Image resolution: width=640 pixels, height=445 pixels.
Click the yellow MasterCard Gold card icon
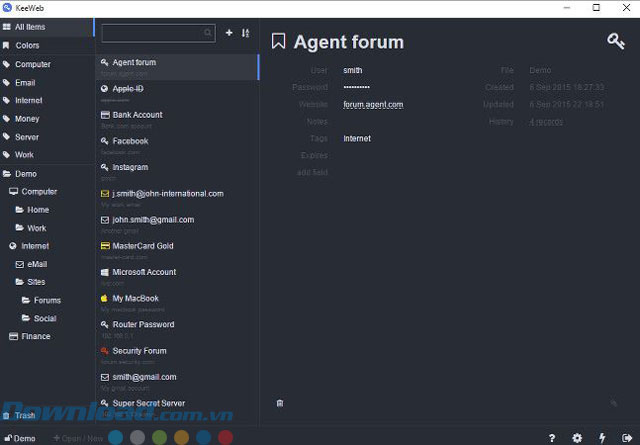click(x=105, y=246)
